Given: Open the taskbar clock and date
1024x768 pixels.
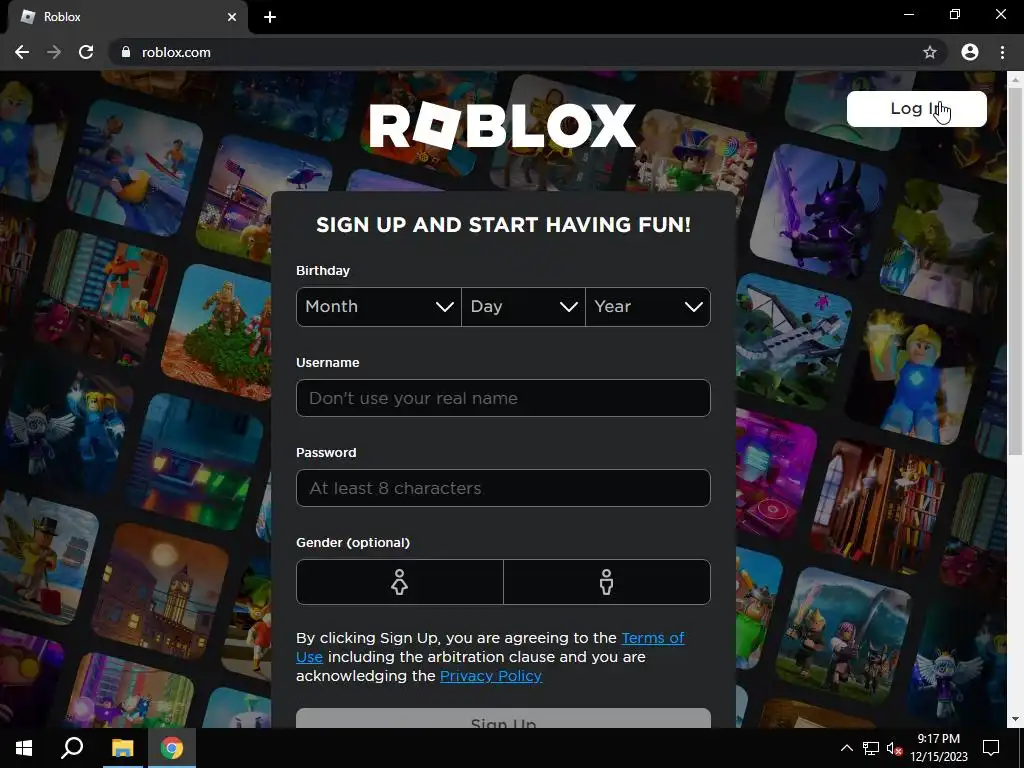Looking at the screenshot, I should click(939, 748).
